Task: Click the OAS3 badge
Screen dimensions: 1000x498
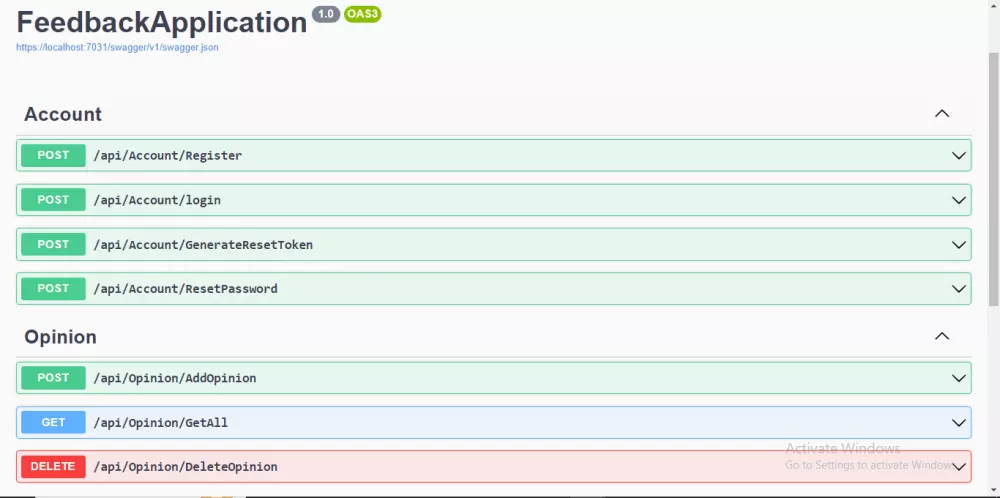Action: click(x=362, y=13)
